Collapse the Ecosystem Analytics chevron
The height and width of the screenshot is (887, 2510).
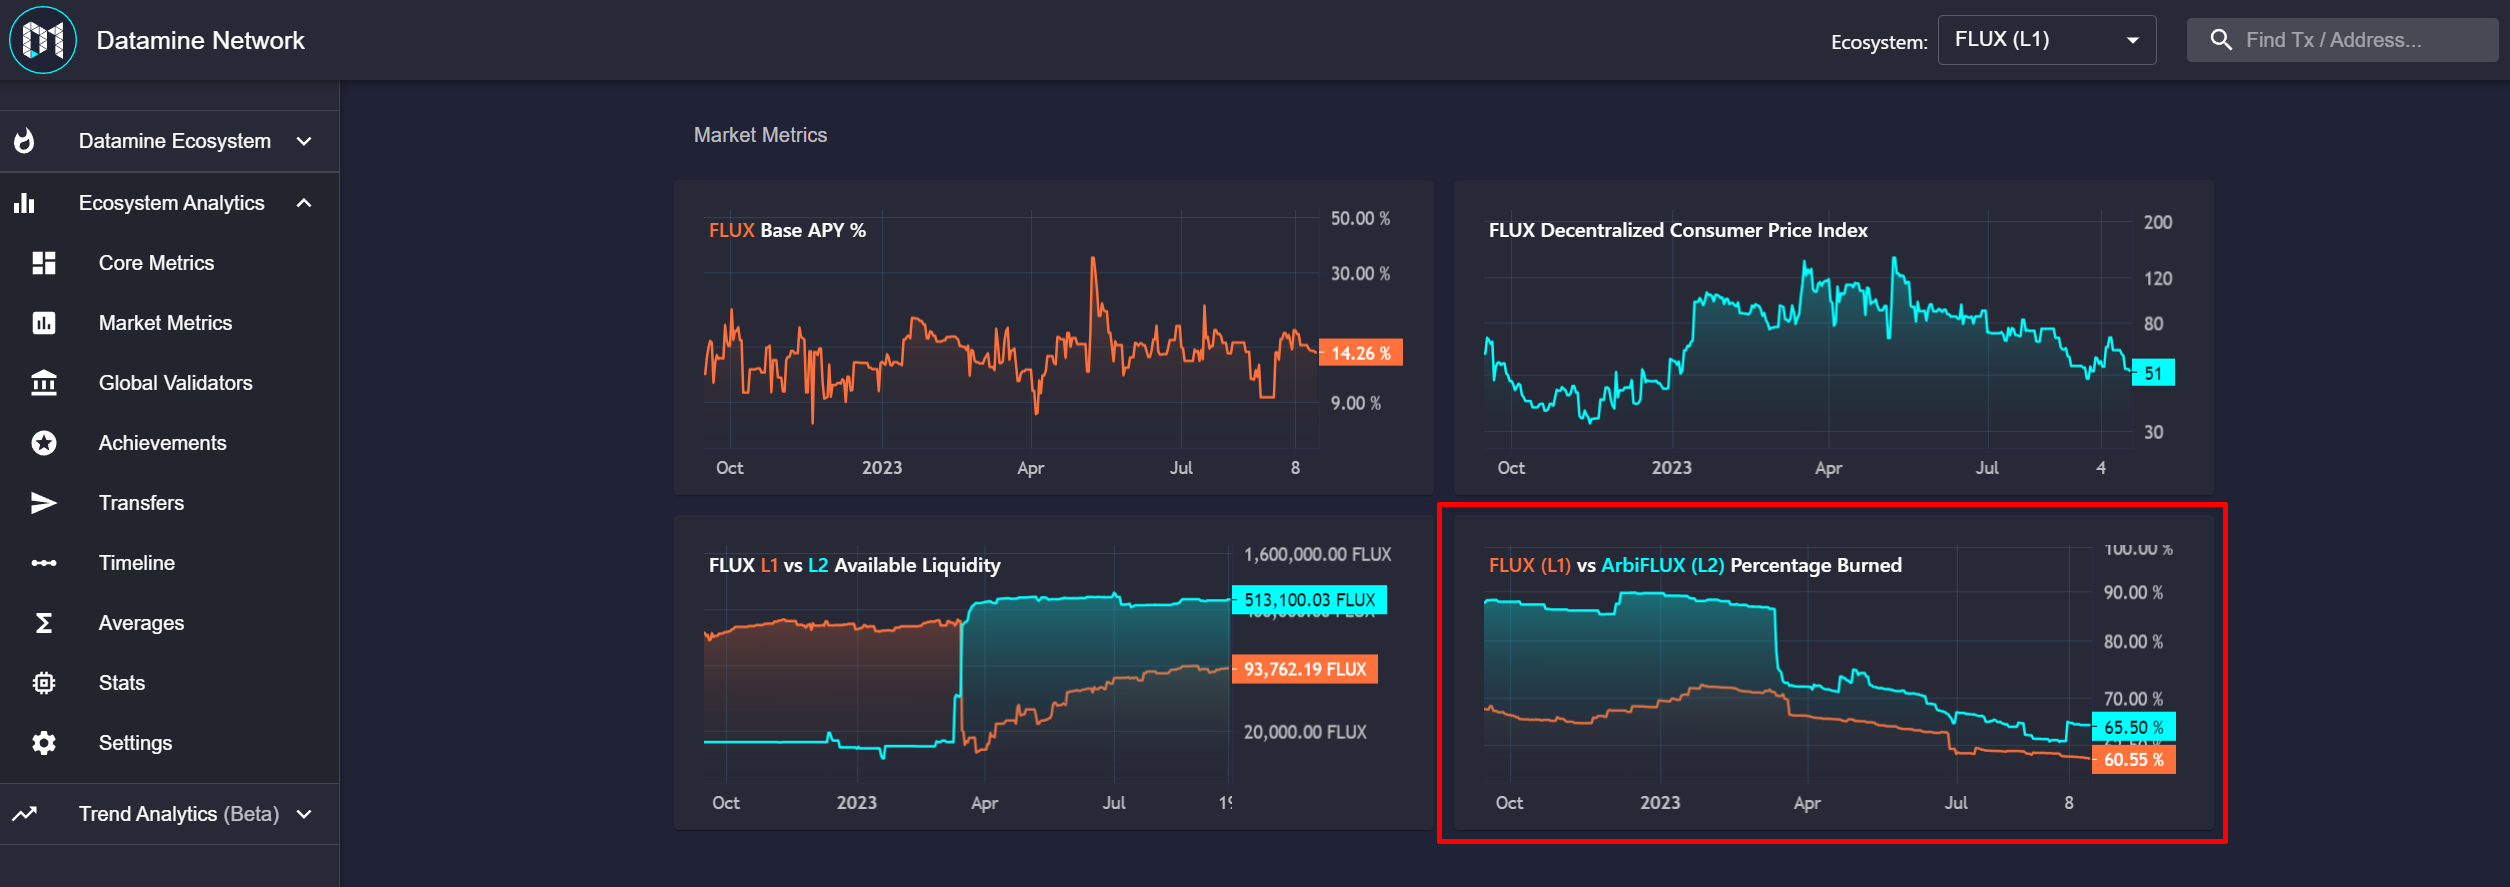click(304, 203)
